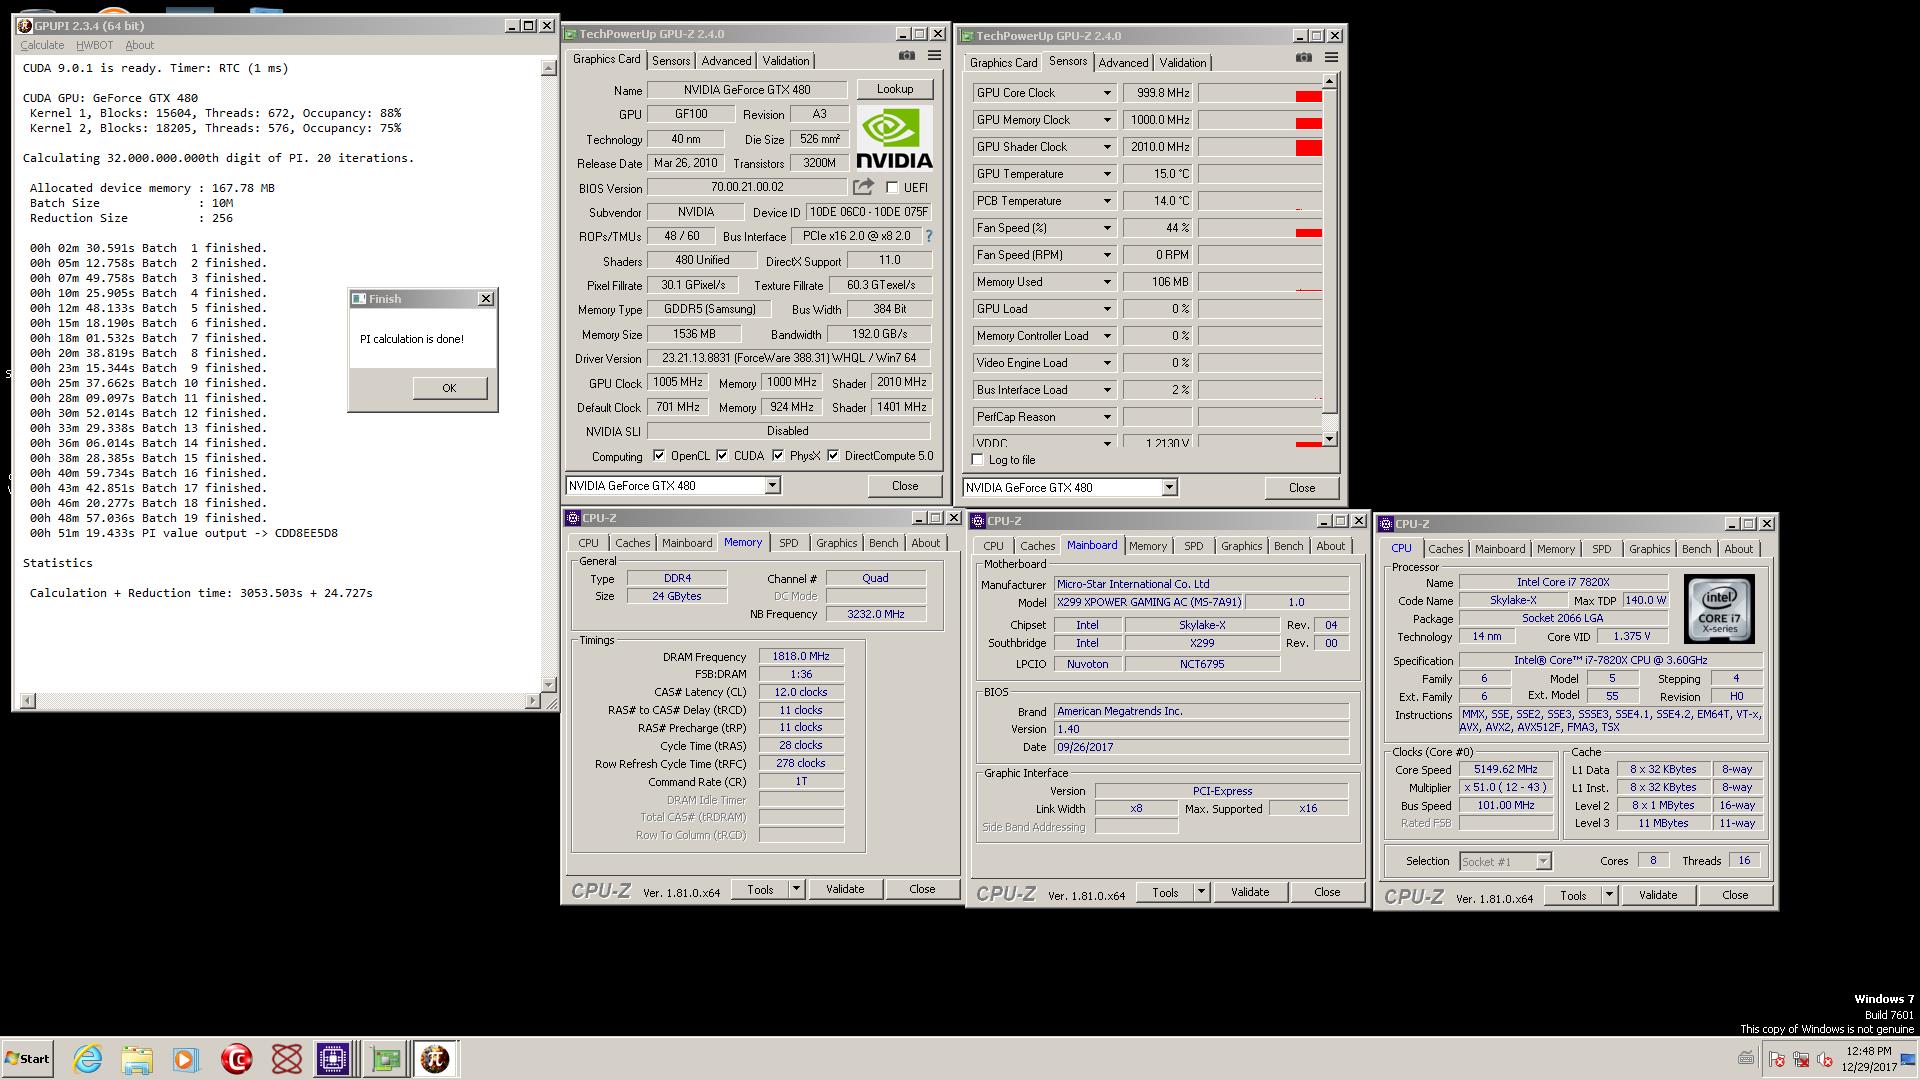Expand the GPU Temperature sensor dropdown
Viewport: 1920px width, 1080px height.
click(x=1107, y=174)
